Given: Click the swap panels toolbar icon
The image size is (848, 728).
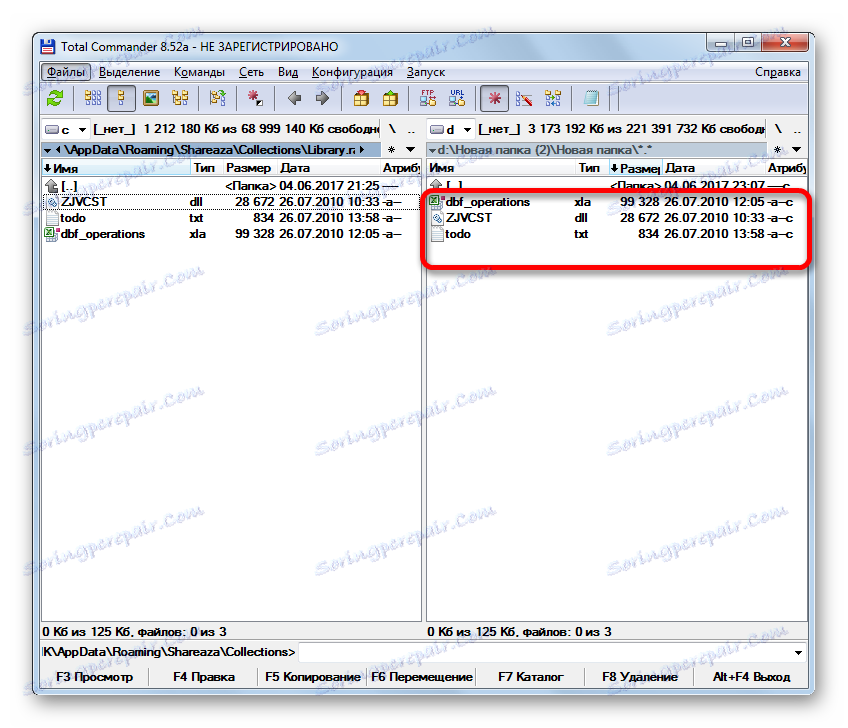Looking at the screenshot, I should 217,98.
